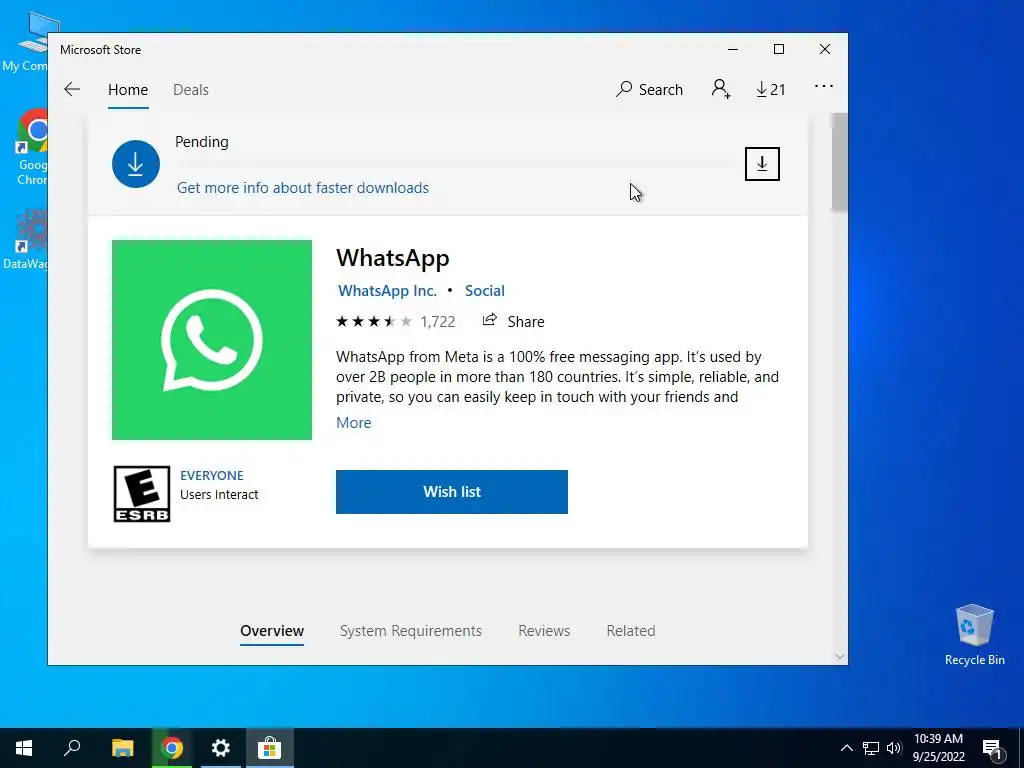Click the scrollbar down arrow
This screenshot has height=768, width=1024.
[x=840, y=657]
